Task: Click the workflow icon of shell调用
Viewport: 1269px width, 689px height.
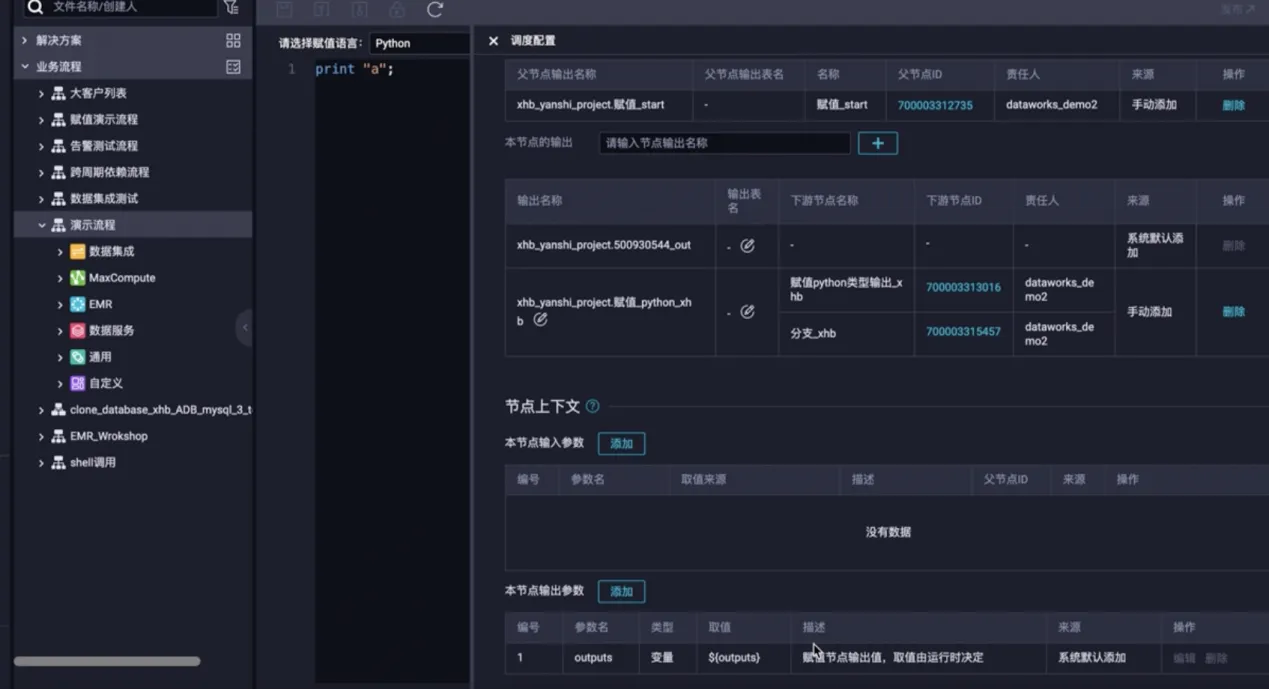Action: (59, 462)
